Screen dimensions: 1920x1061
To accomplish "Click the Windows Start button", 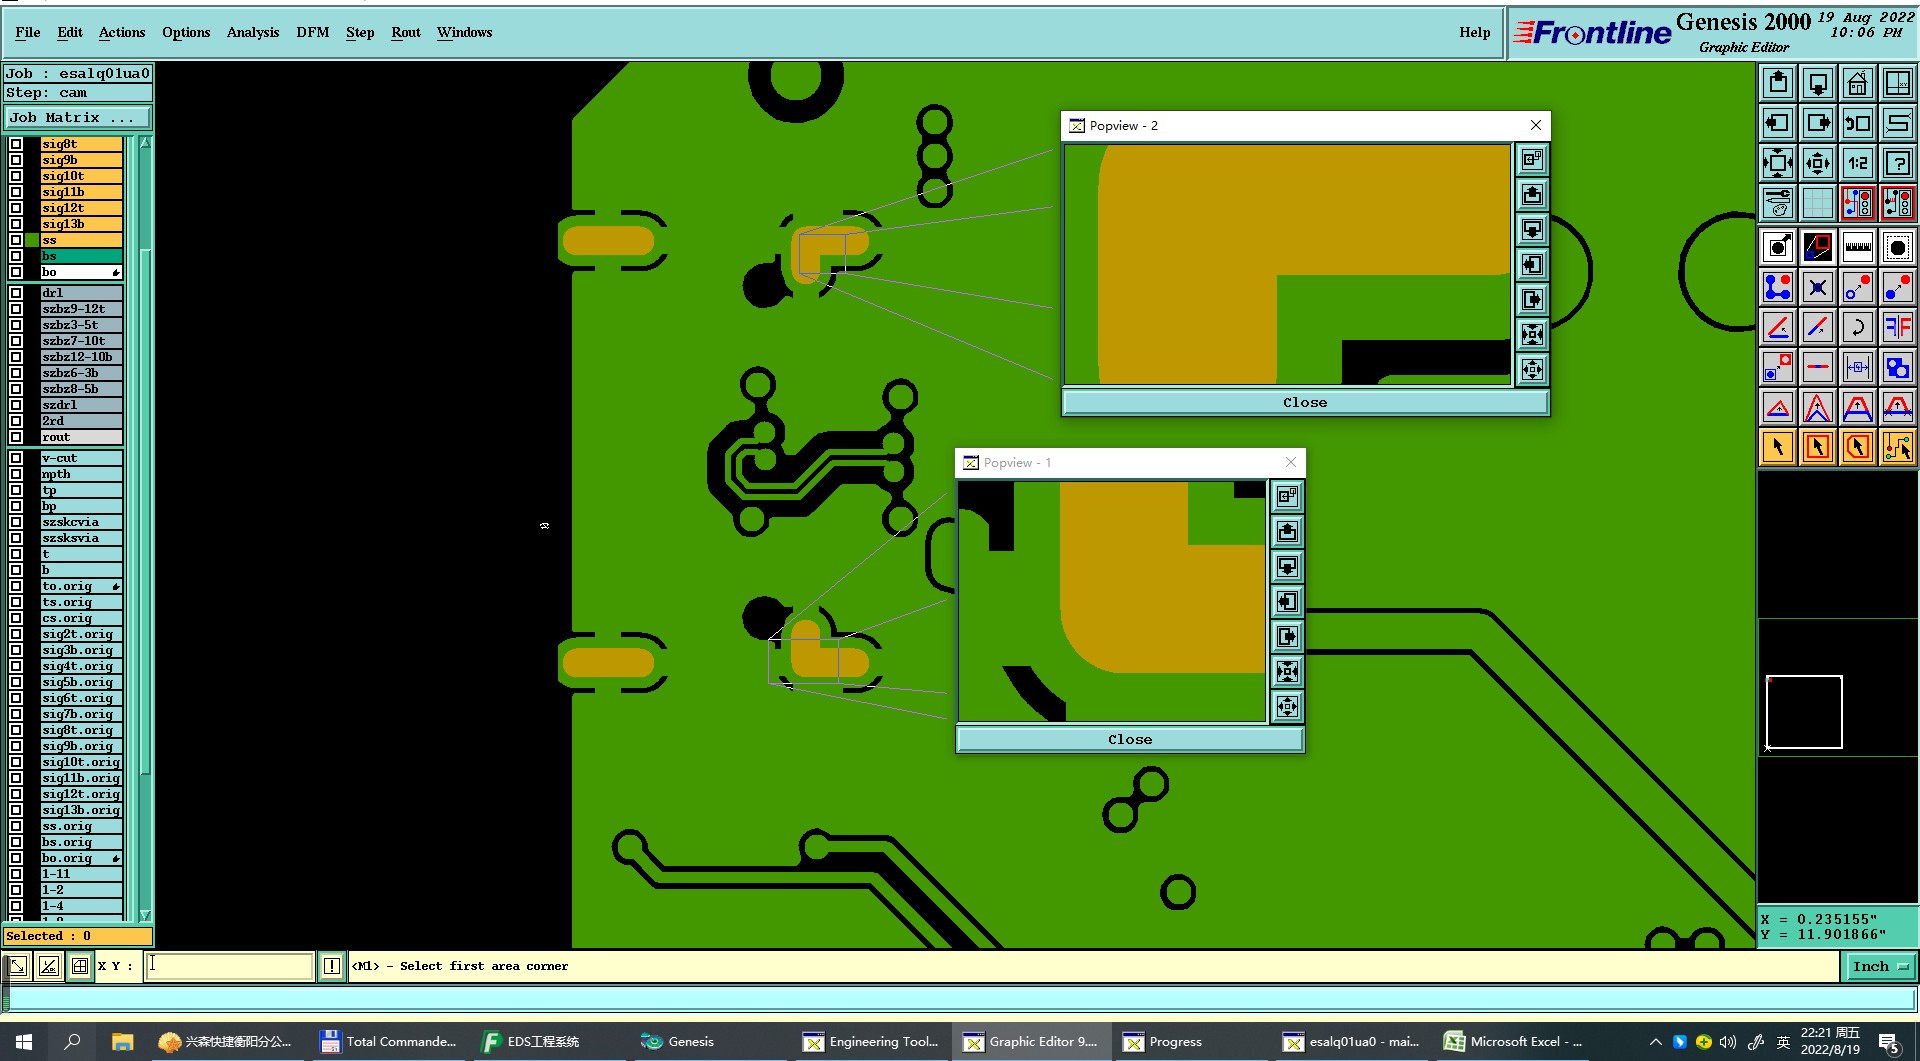I will tap(24, 1041).
